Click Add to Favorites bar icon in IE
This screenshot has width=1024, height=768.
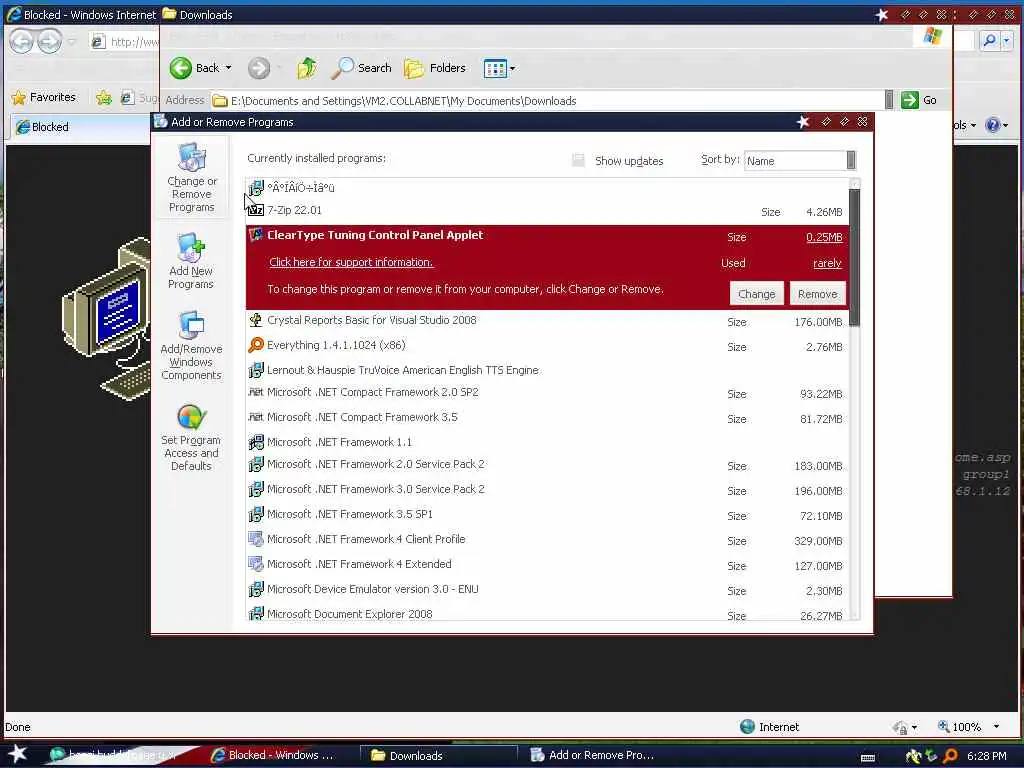[103, 98]
